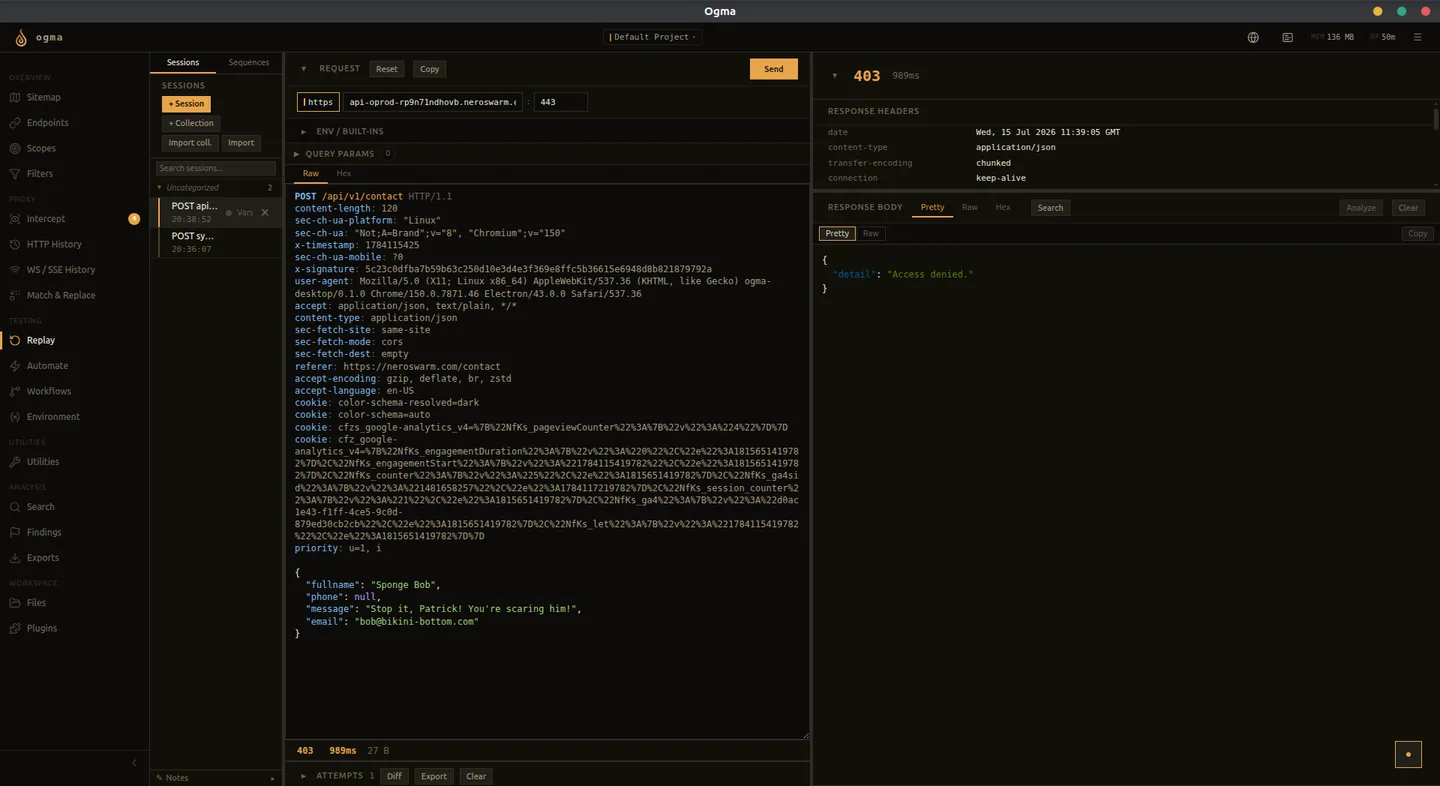Open the Findings sidebar icon
This screenshot has height=786, width=1440.
click(x=15, y=532)
